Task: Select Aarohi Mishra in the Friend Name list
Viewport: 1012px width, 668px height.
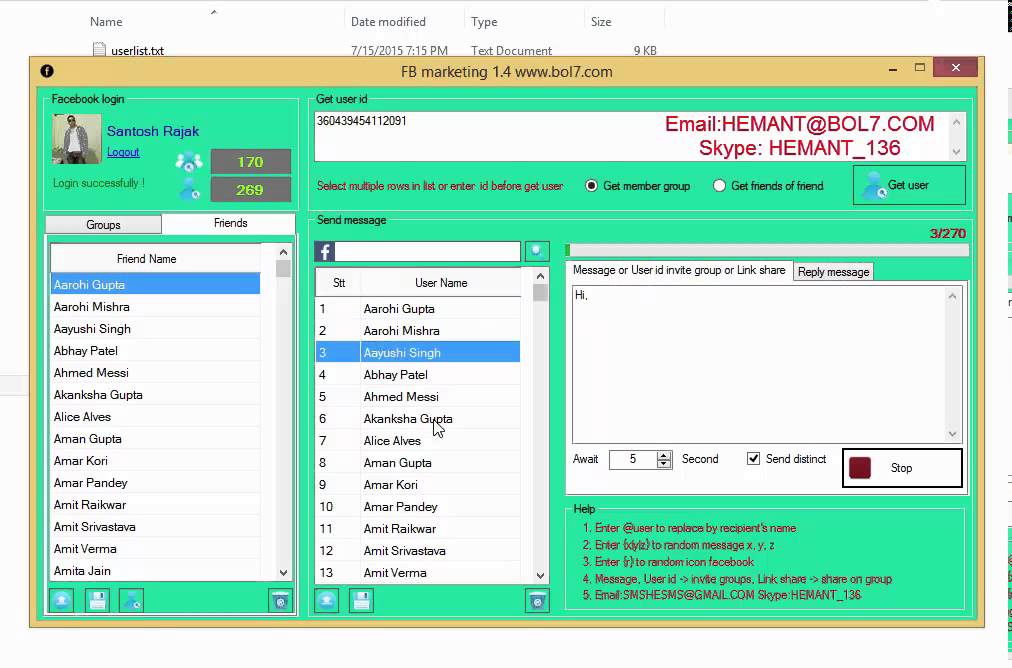Action: pos(155,307)
